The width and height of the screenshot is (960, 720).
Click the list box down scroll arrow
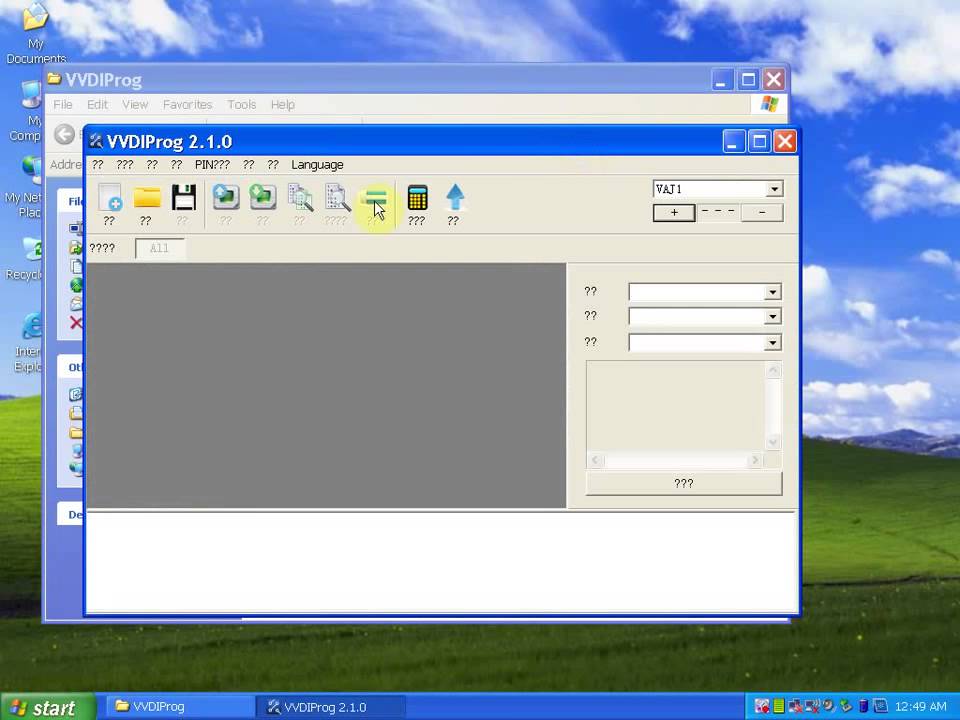coord(773,442)
